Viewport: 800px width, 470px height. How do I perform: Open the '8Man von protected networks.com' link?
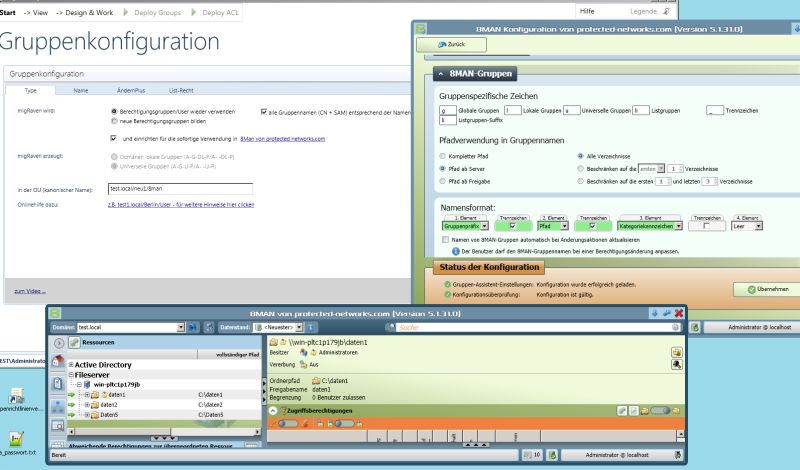[x=282, y=138]
